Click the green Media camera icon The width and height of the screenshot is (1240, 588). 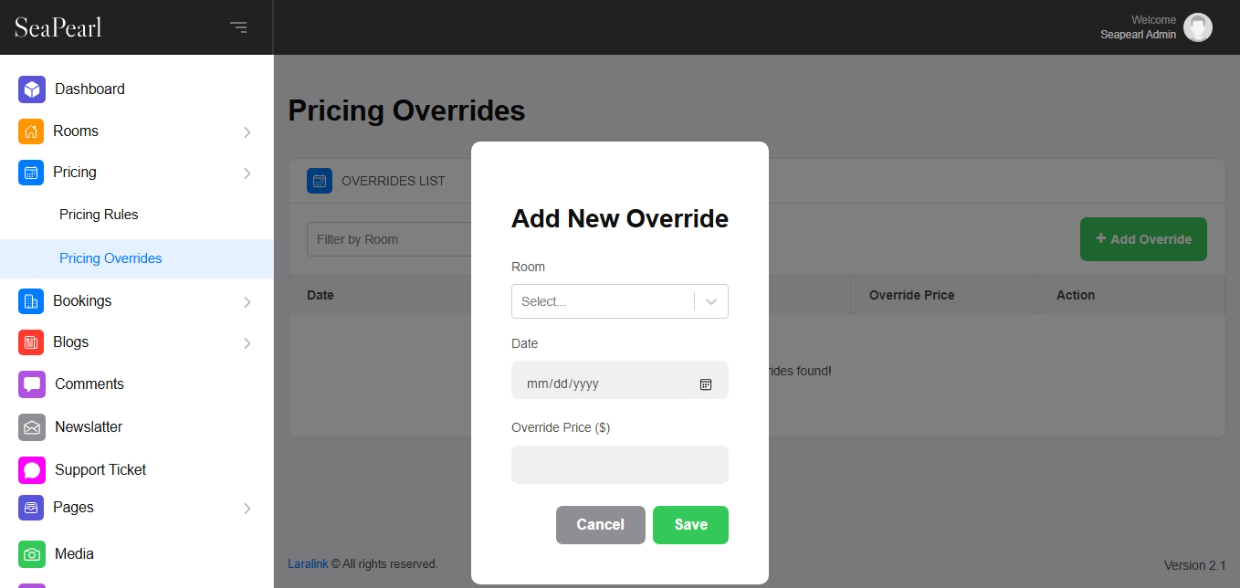point(32,554)
